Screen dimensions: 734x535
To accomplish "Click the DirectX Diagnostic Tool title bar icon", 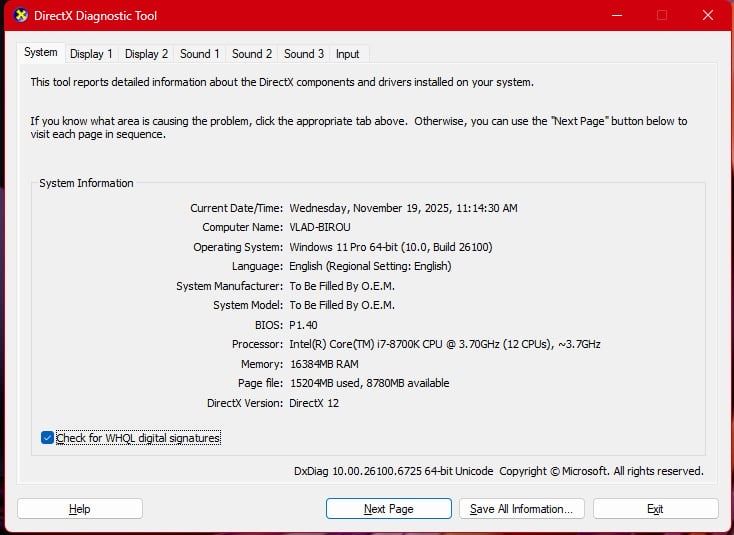I will (21, 15).
